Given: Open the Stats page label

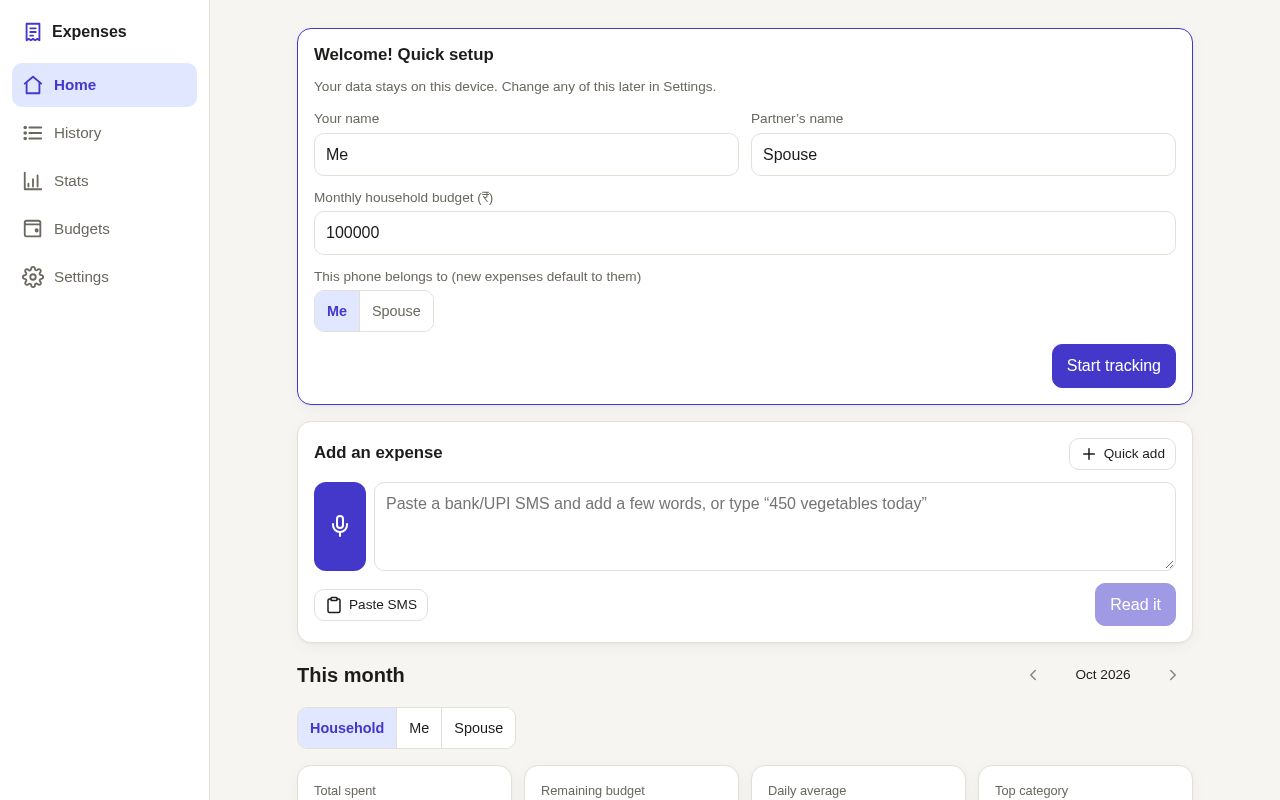Looking at the screenshot, I should [71, 181].
